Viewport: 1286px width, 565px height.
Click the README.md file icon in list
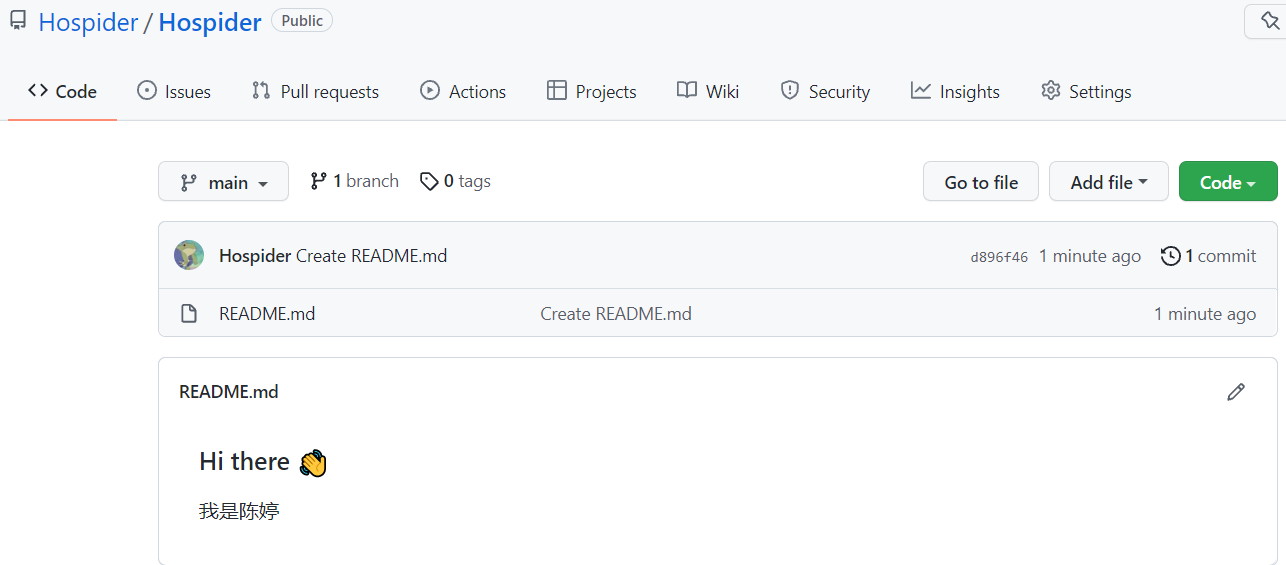pos(188,314)
